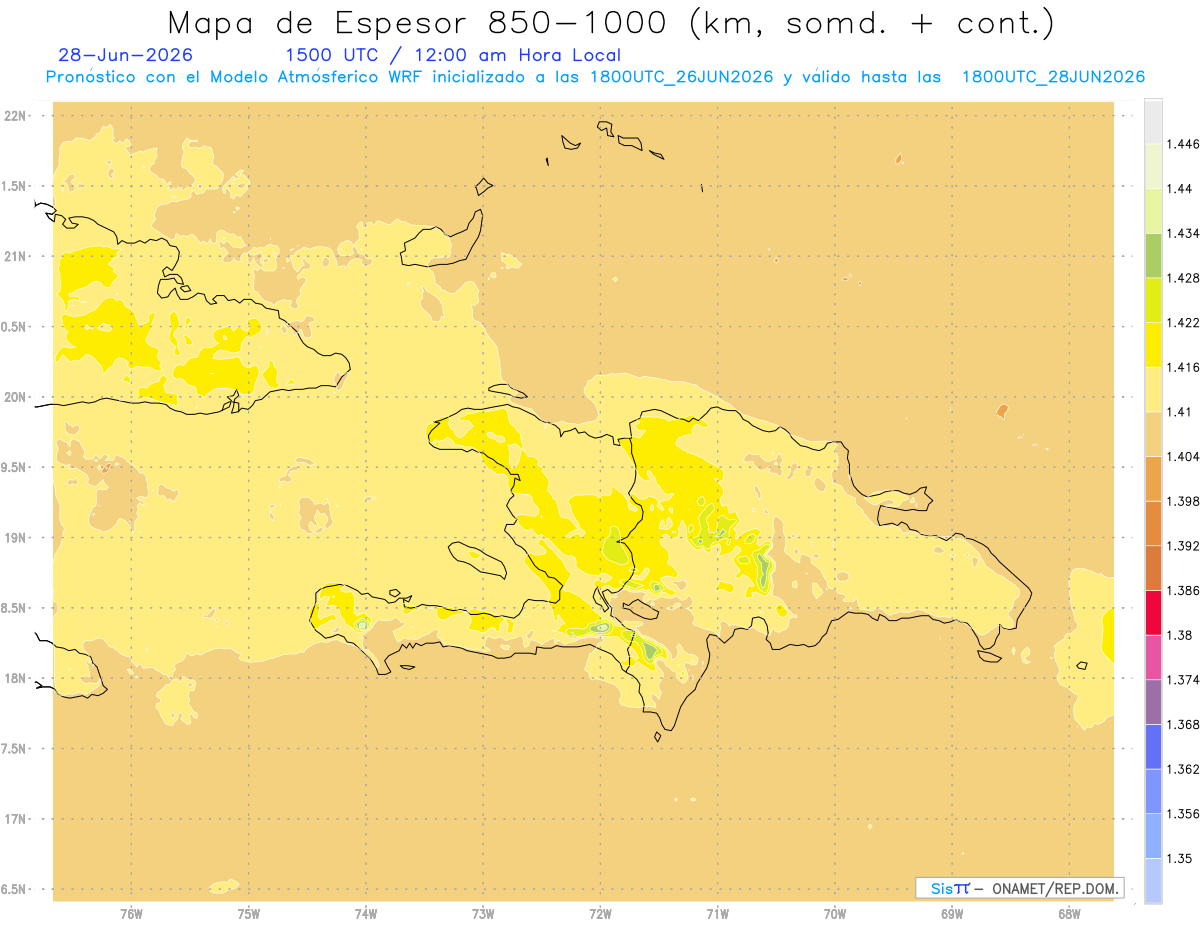Click the legend value '1.386'

tap(1185, 590)
